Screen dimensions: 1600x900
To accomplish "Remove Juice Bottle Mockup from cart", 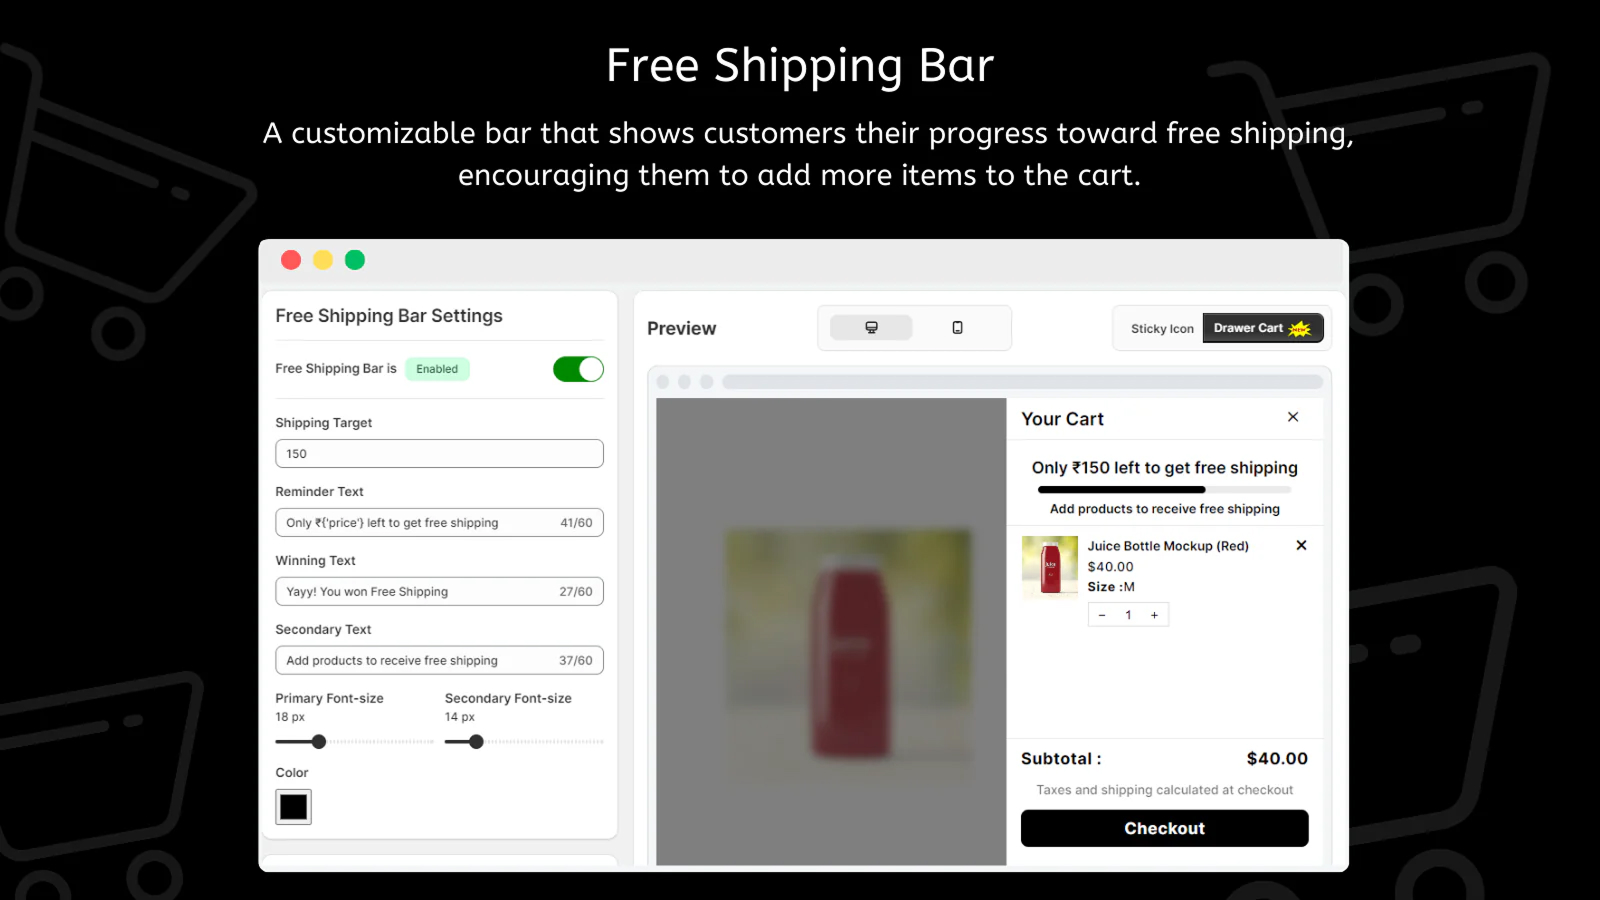I will pos(1301,545).
